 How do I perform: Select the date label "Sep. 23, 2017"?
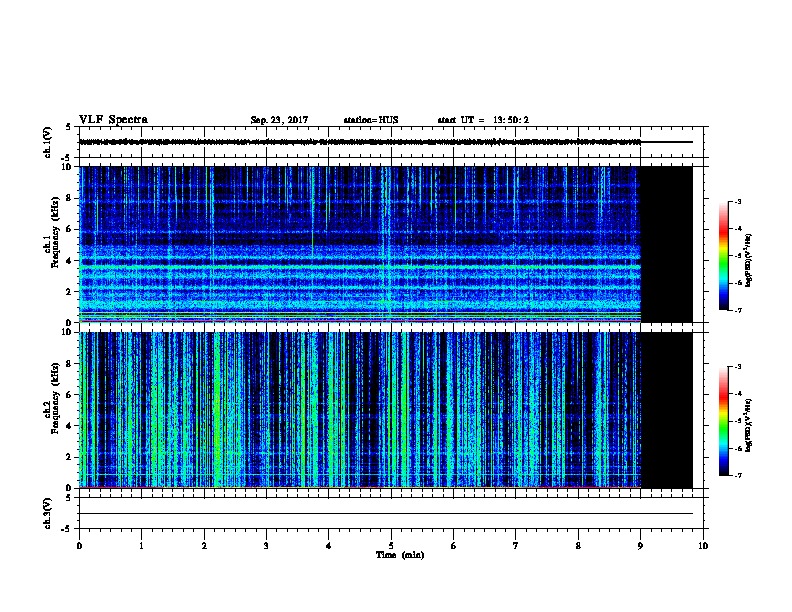[279, 120]
